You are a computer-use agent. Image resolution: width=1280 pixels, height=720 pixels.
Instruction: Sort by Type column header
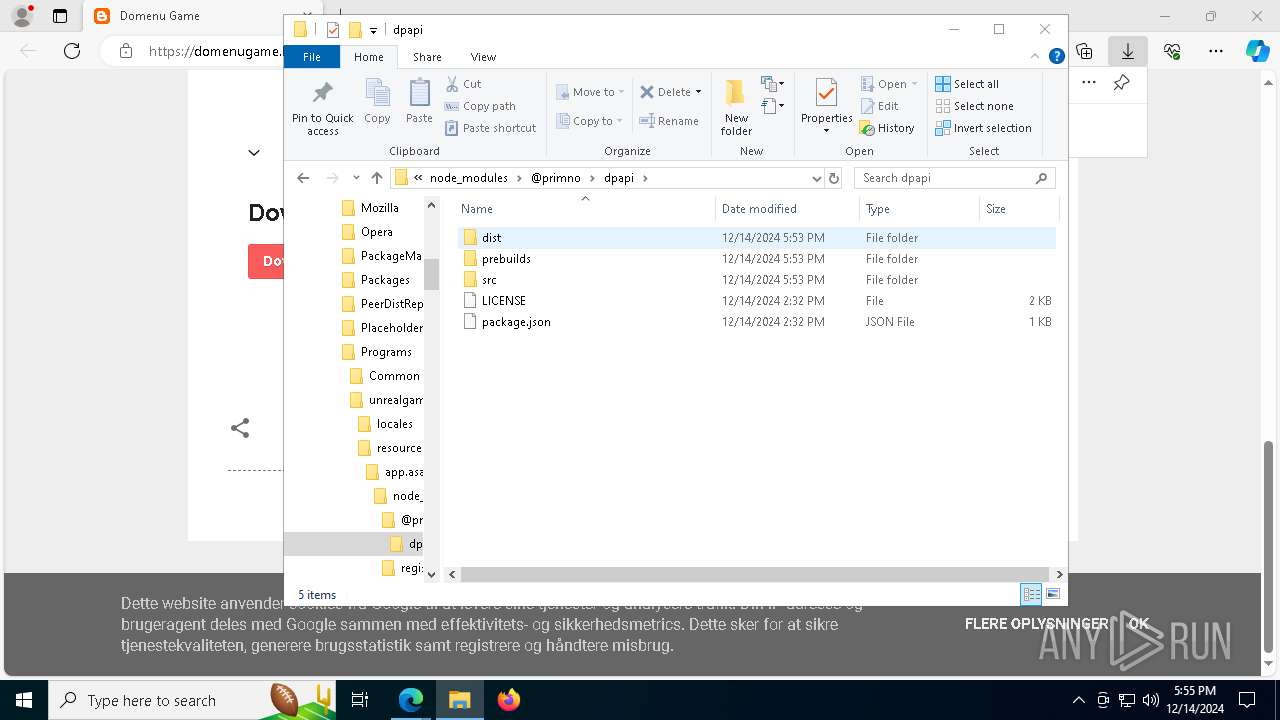919,209
